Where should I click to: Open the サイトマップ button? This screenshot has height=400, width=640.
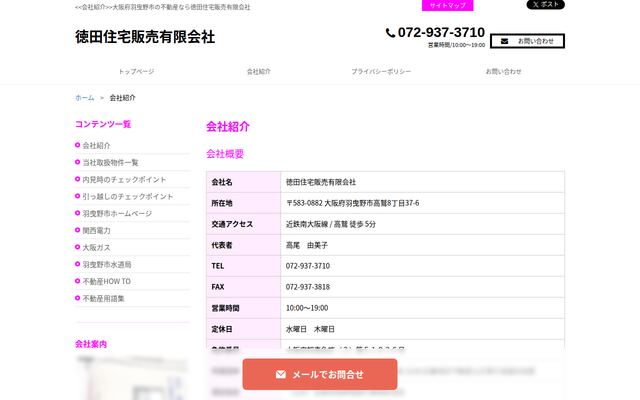point(447,5)
